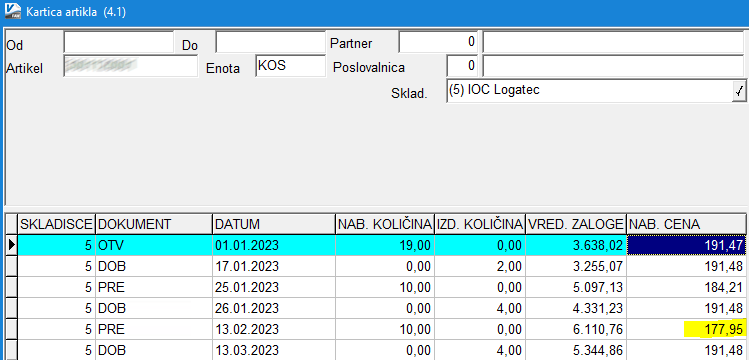Click the NAB. CENA column header
The image size is (749, 360).
point(686,224)
